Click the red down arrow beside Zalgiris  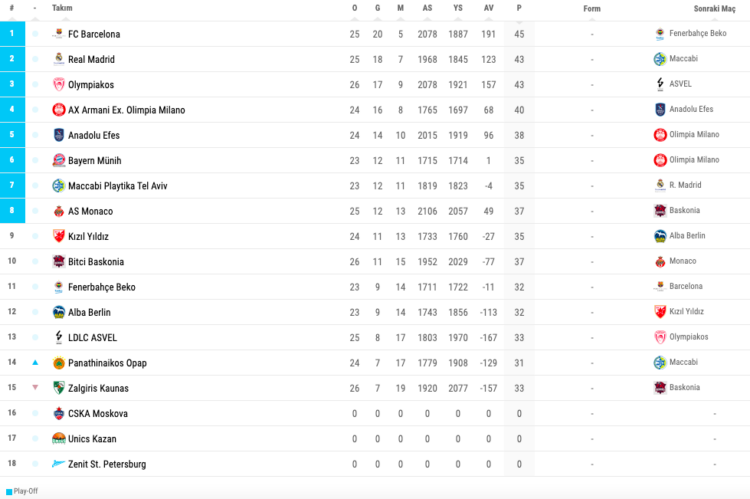35,388
